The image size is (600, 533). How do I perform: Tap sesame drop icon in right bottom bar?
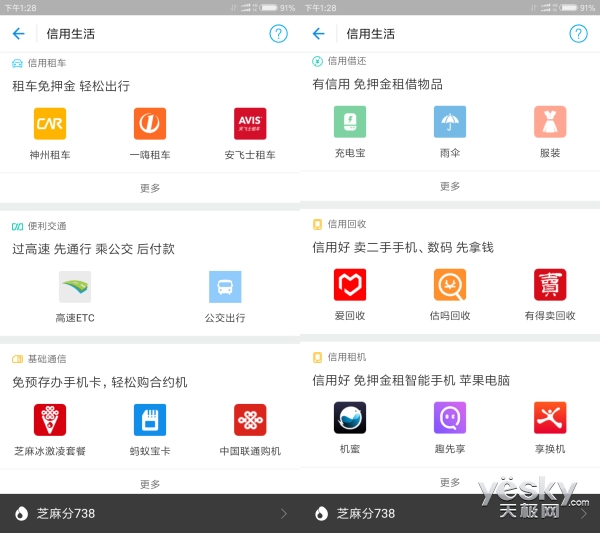321,513
